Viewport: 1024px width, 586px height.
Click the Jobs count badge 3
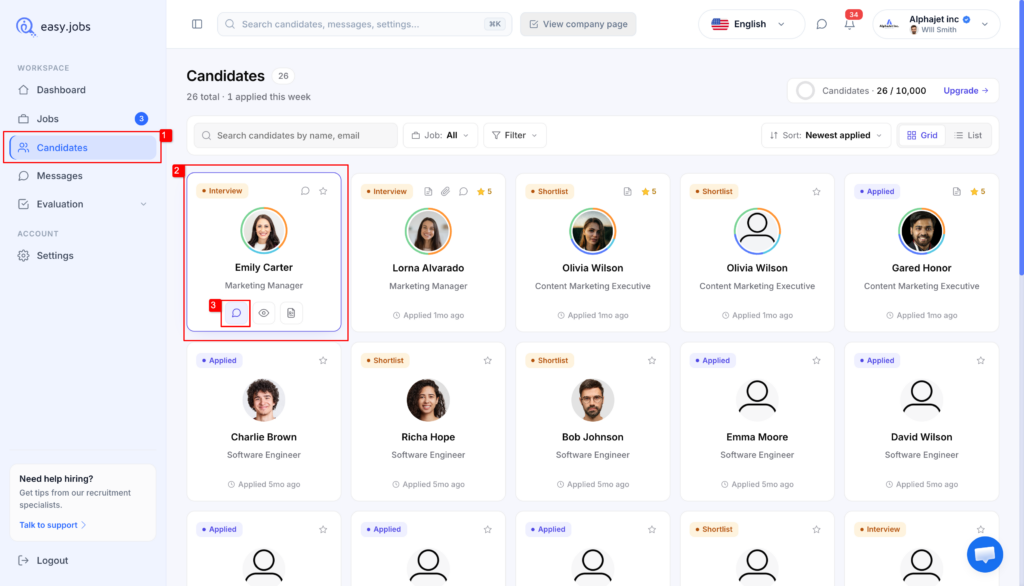(x=141, y=118)
